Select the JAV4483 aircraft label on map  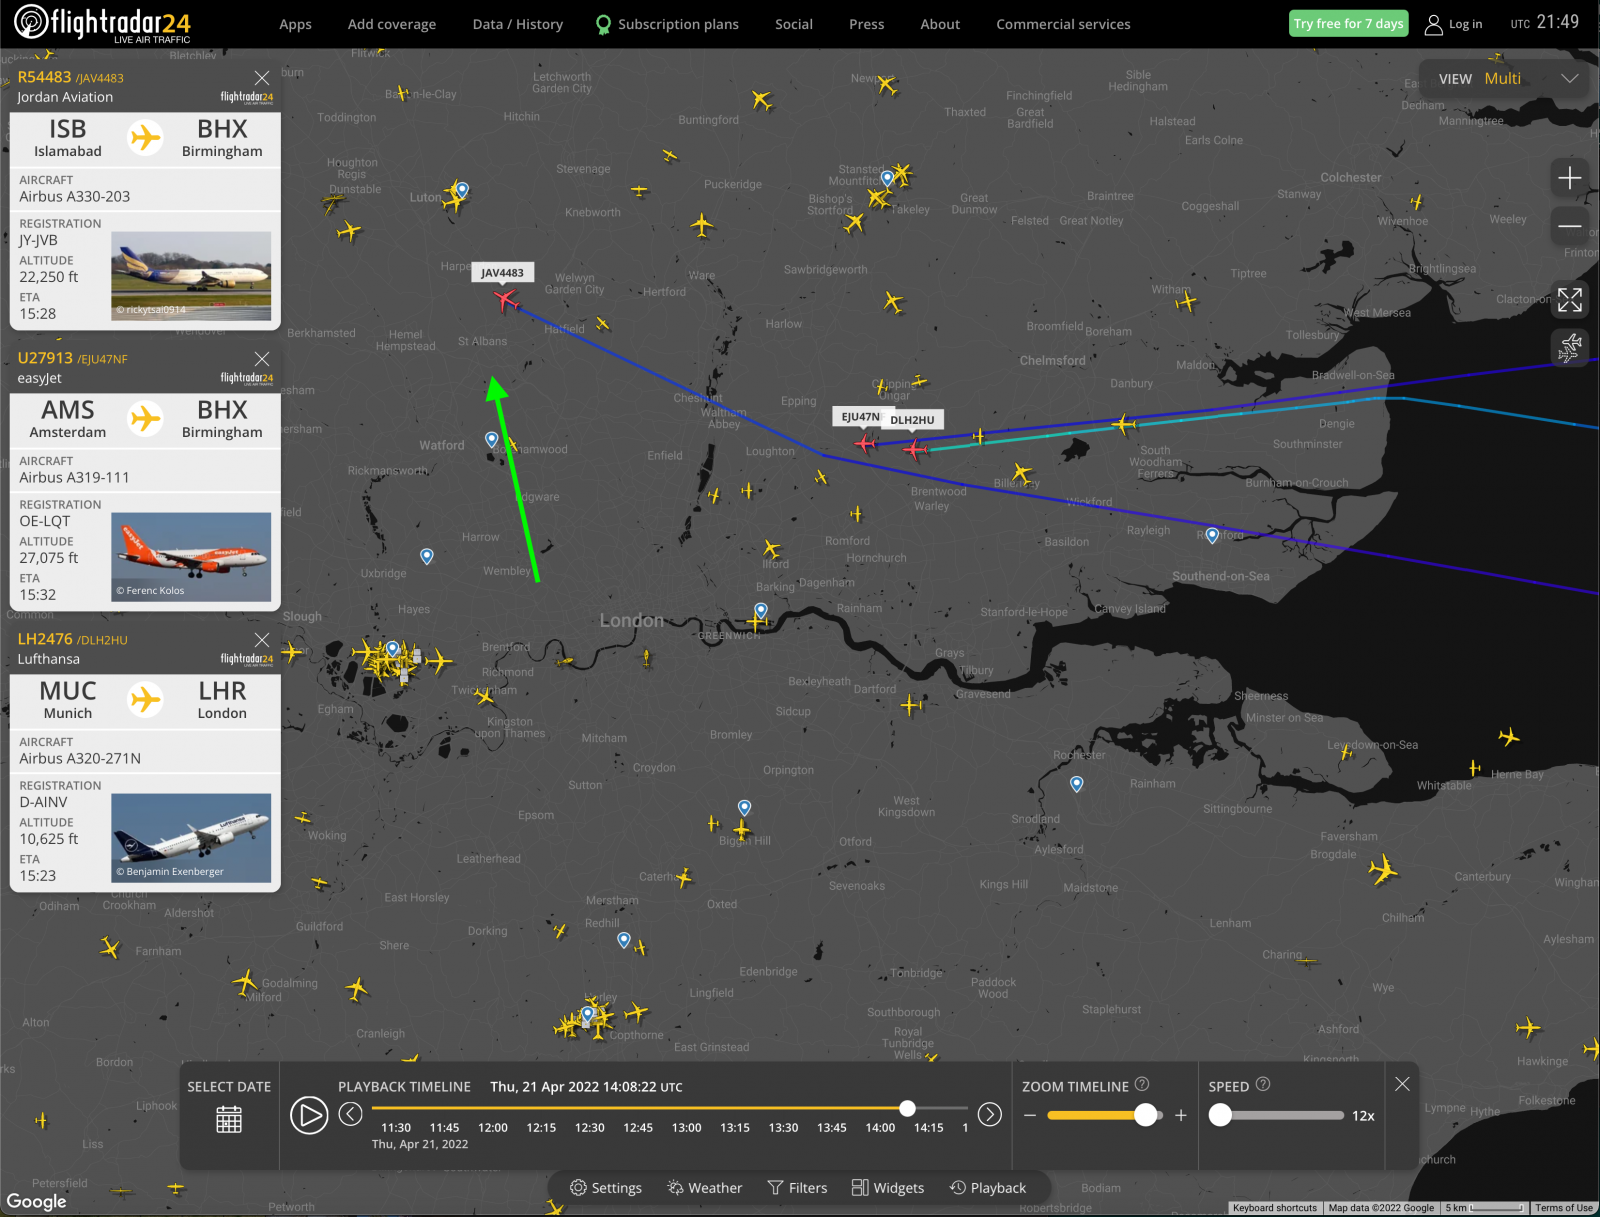(502, 273)
